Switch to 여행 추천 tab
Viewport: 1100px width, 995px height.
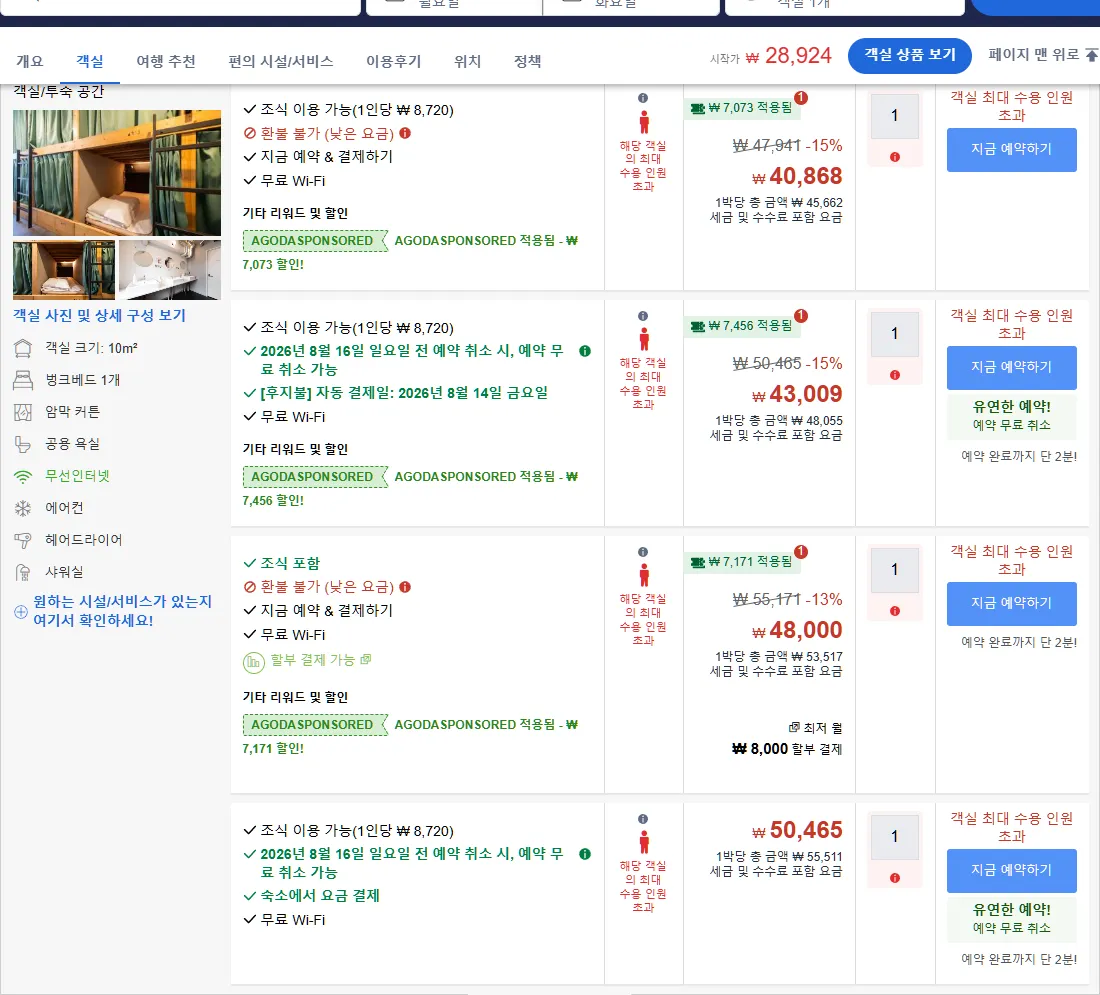pyautogui.click(x=166, y=61)
